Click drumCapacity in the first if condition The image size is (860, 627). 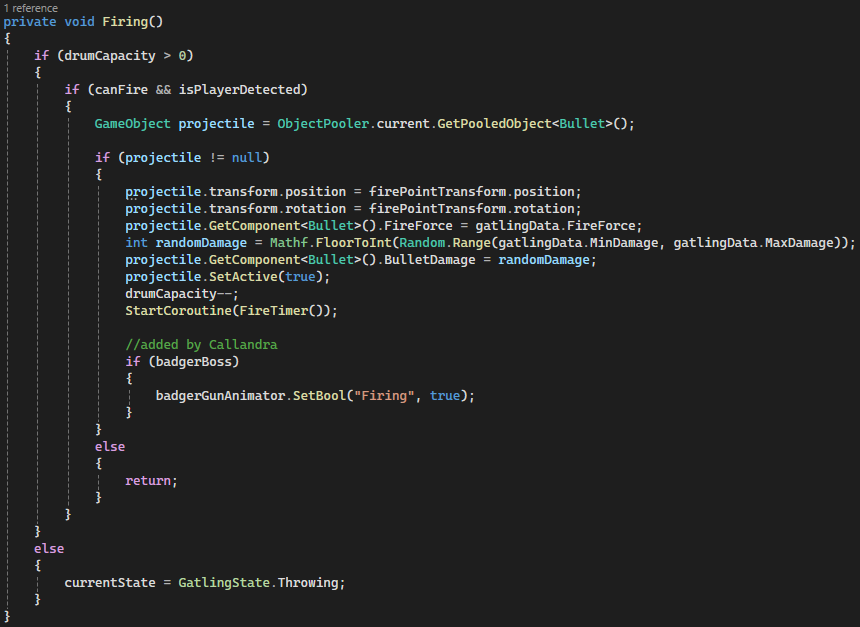(x=110, y=56)
